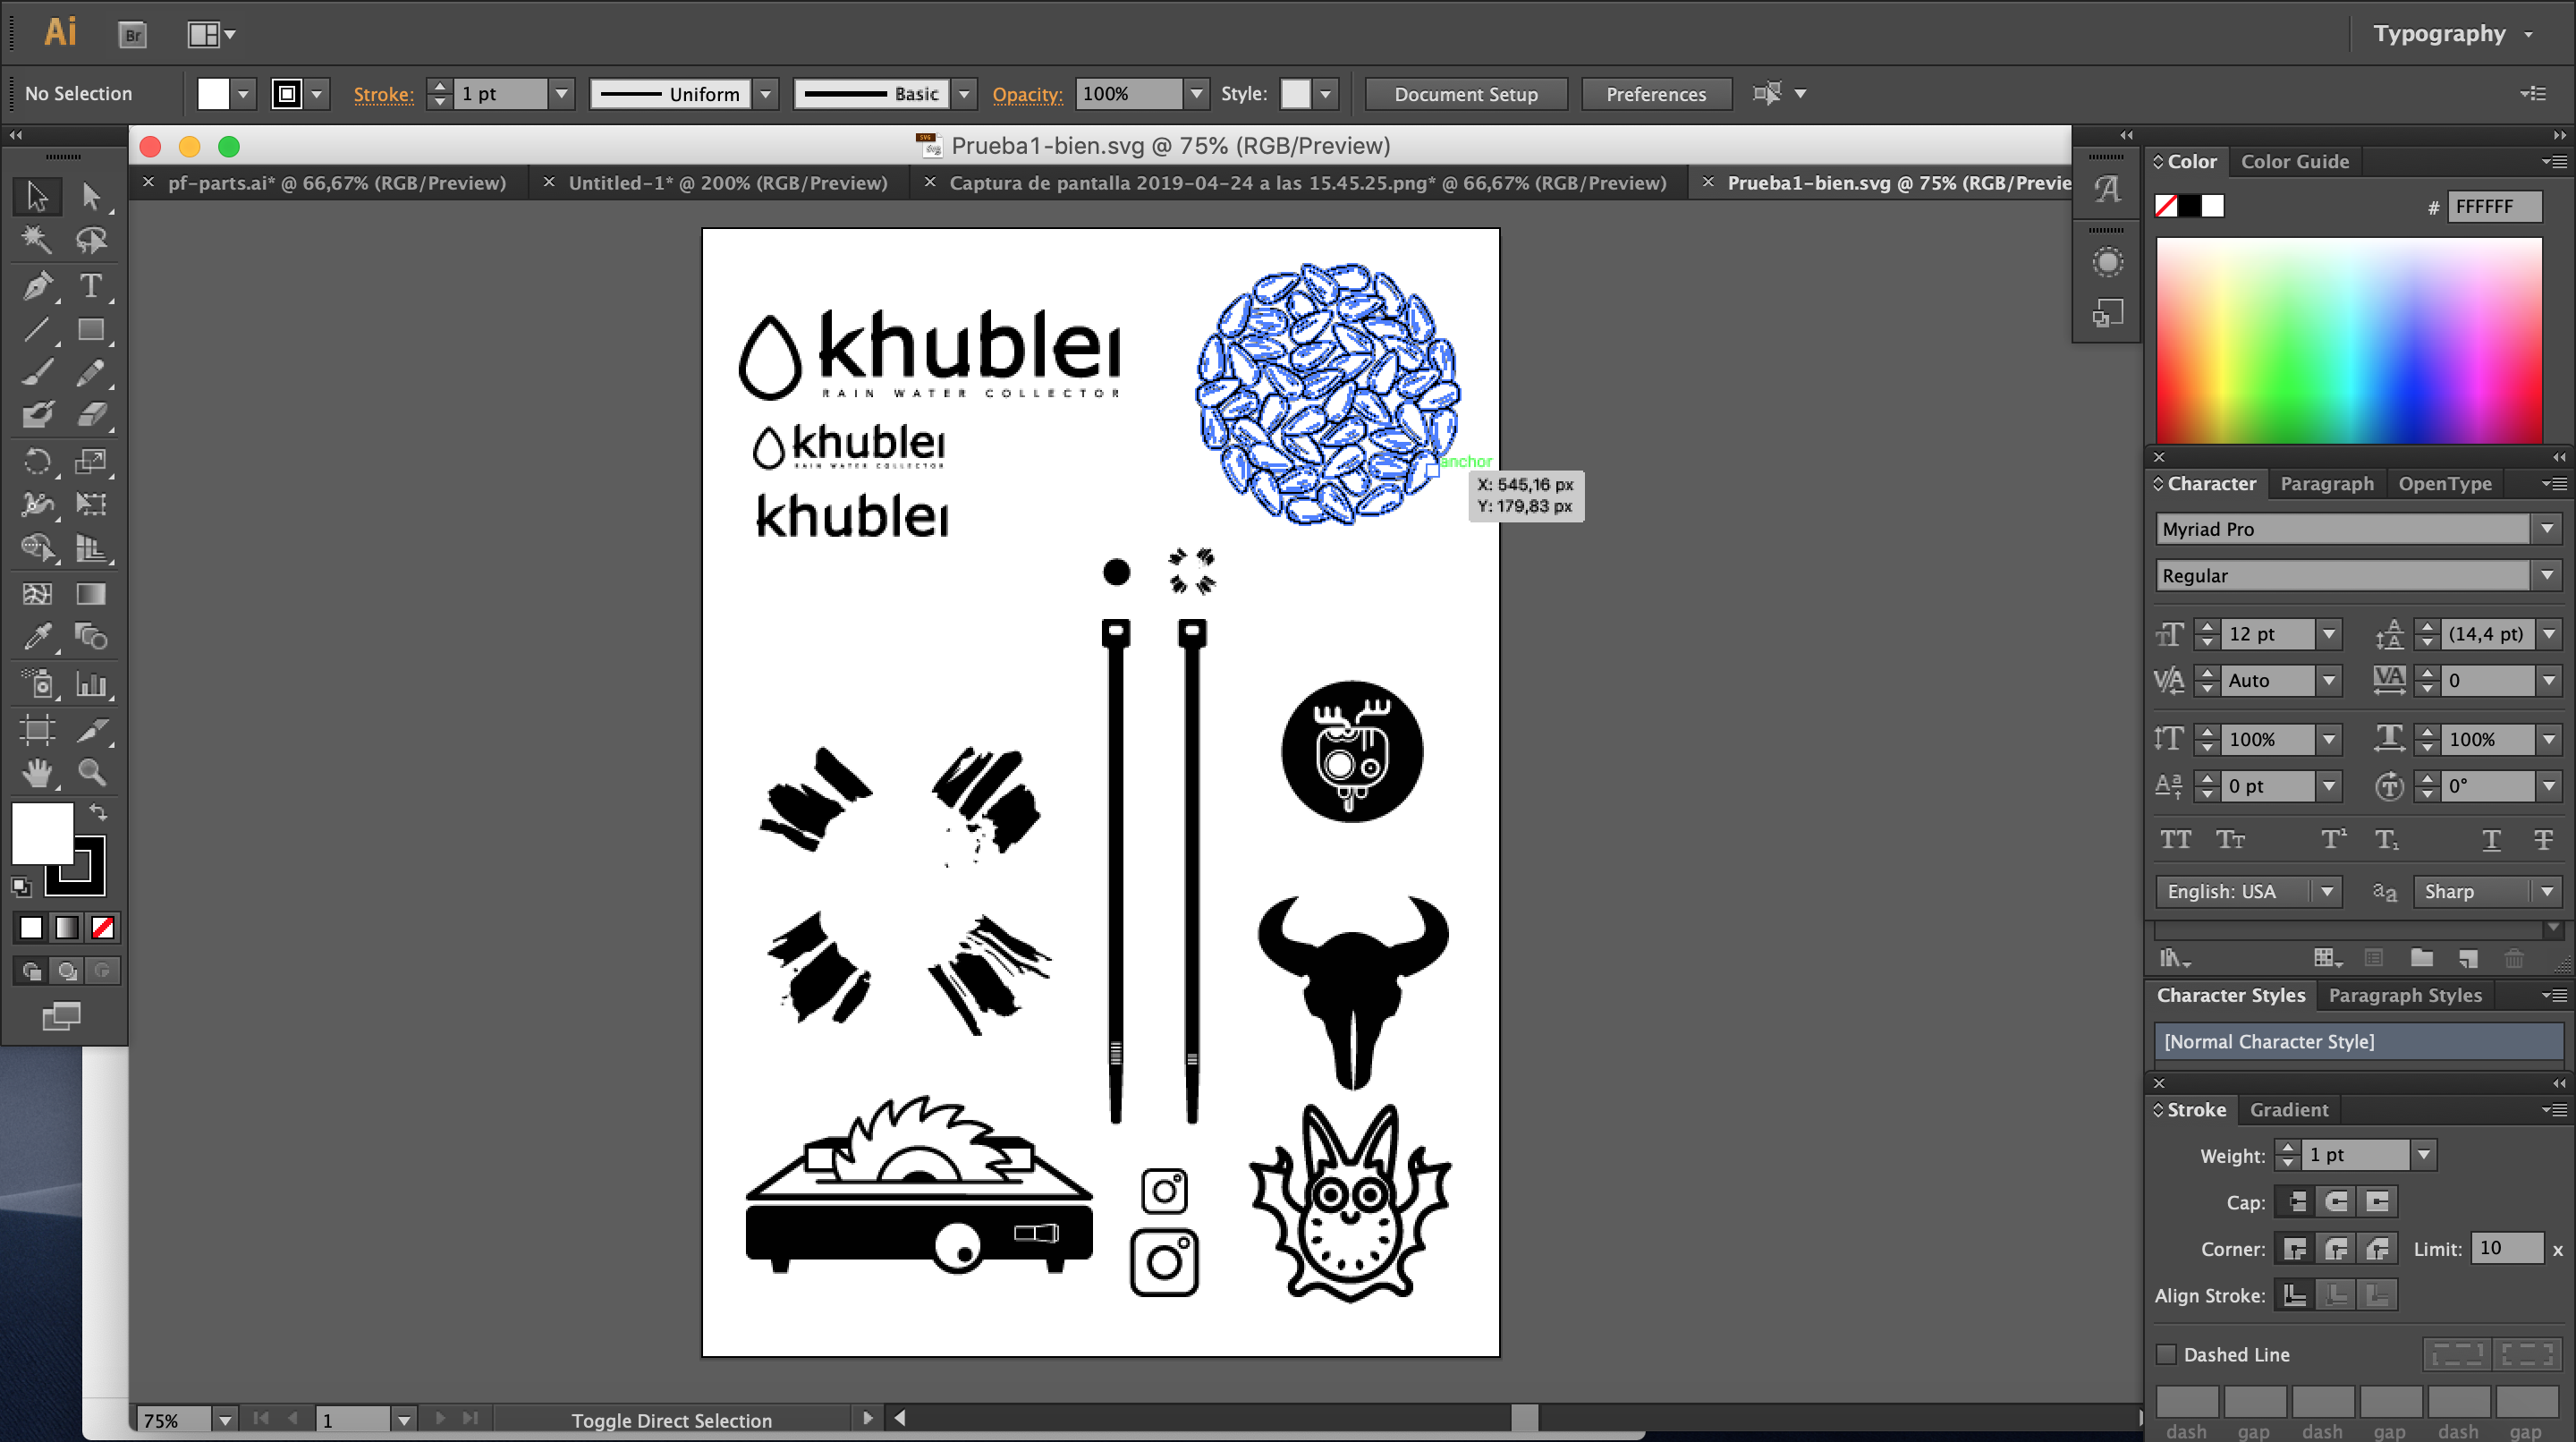Select the Pen tool
2576x1442 pixels.
(x=37, y=286)
